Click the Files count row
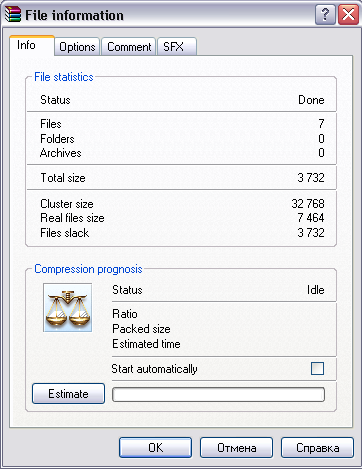Image resolution: width=362 pixels, height=469 pixels. click(x=182, y=124)
